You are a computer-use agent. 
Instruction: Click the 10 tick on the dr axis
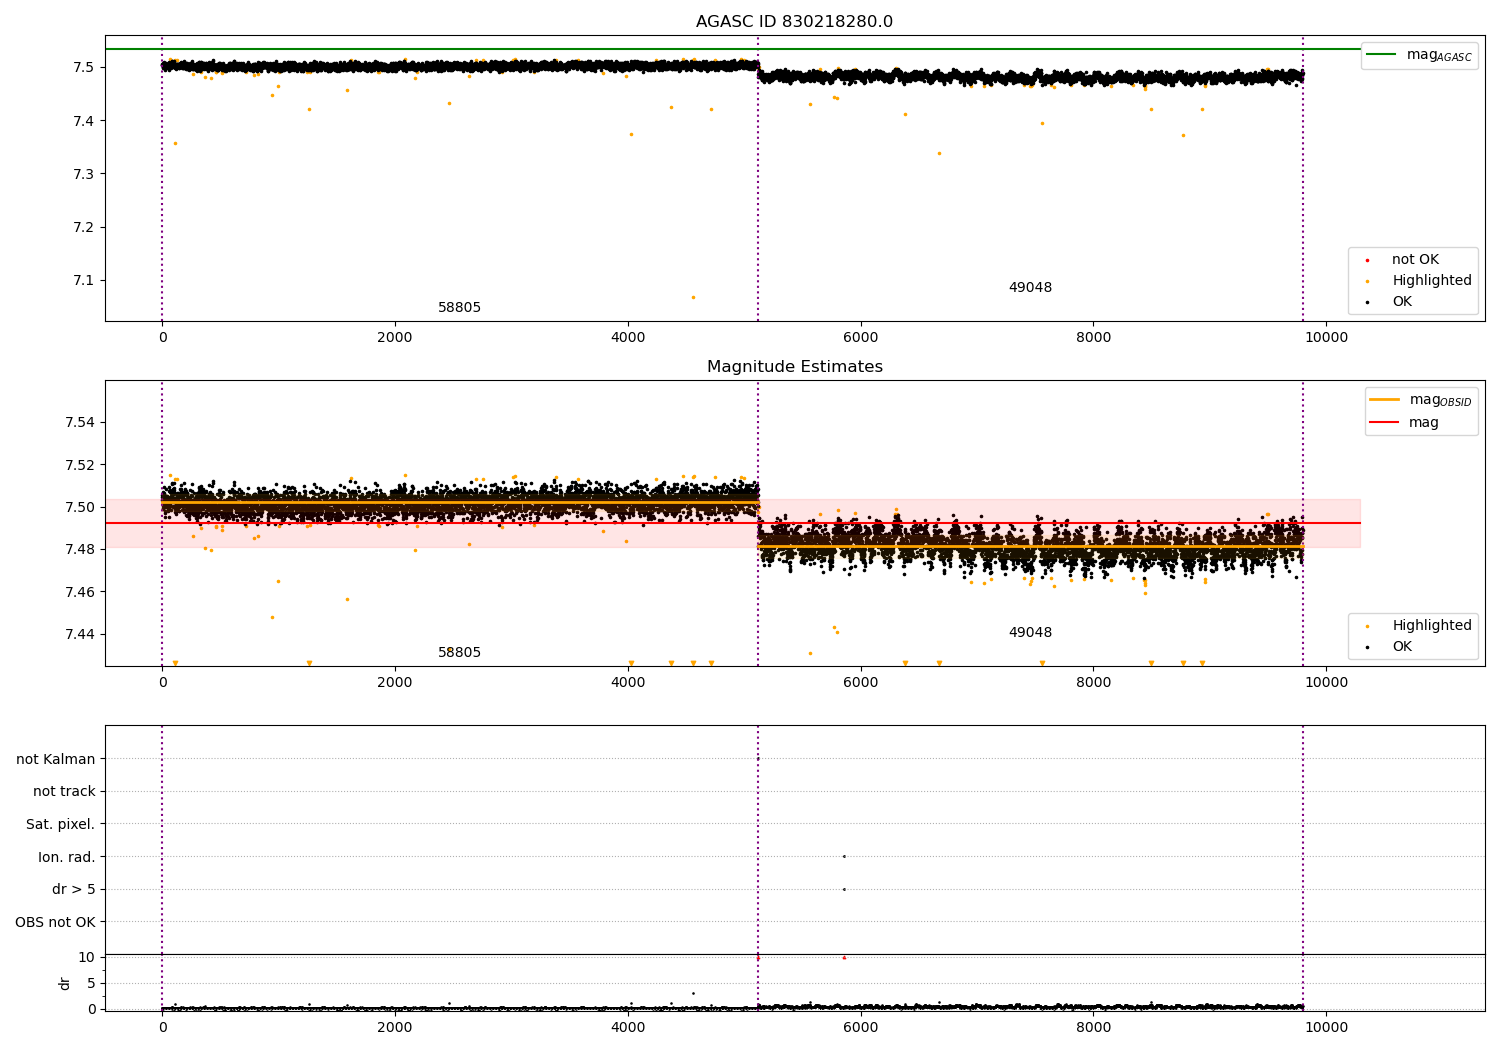pos(87,958)
